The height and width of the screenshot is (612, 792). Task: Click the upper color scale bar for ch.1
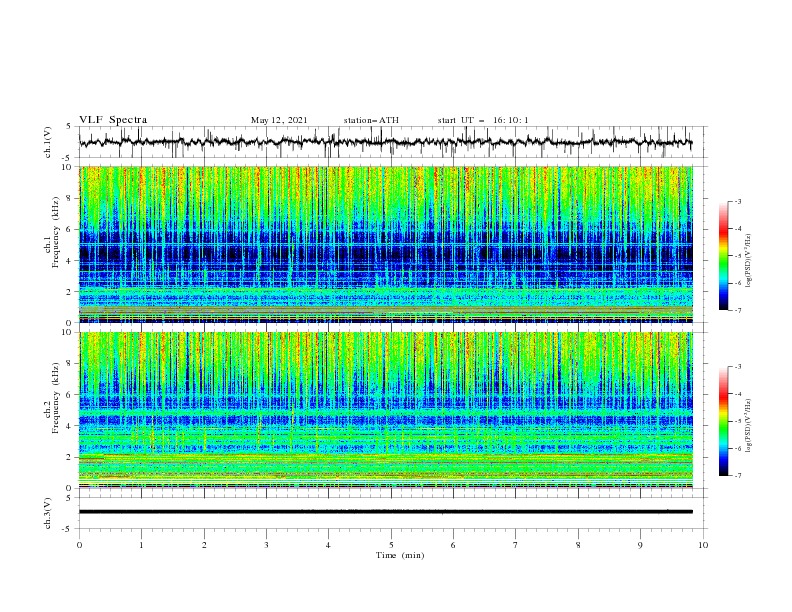[x=723, y=256]
